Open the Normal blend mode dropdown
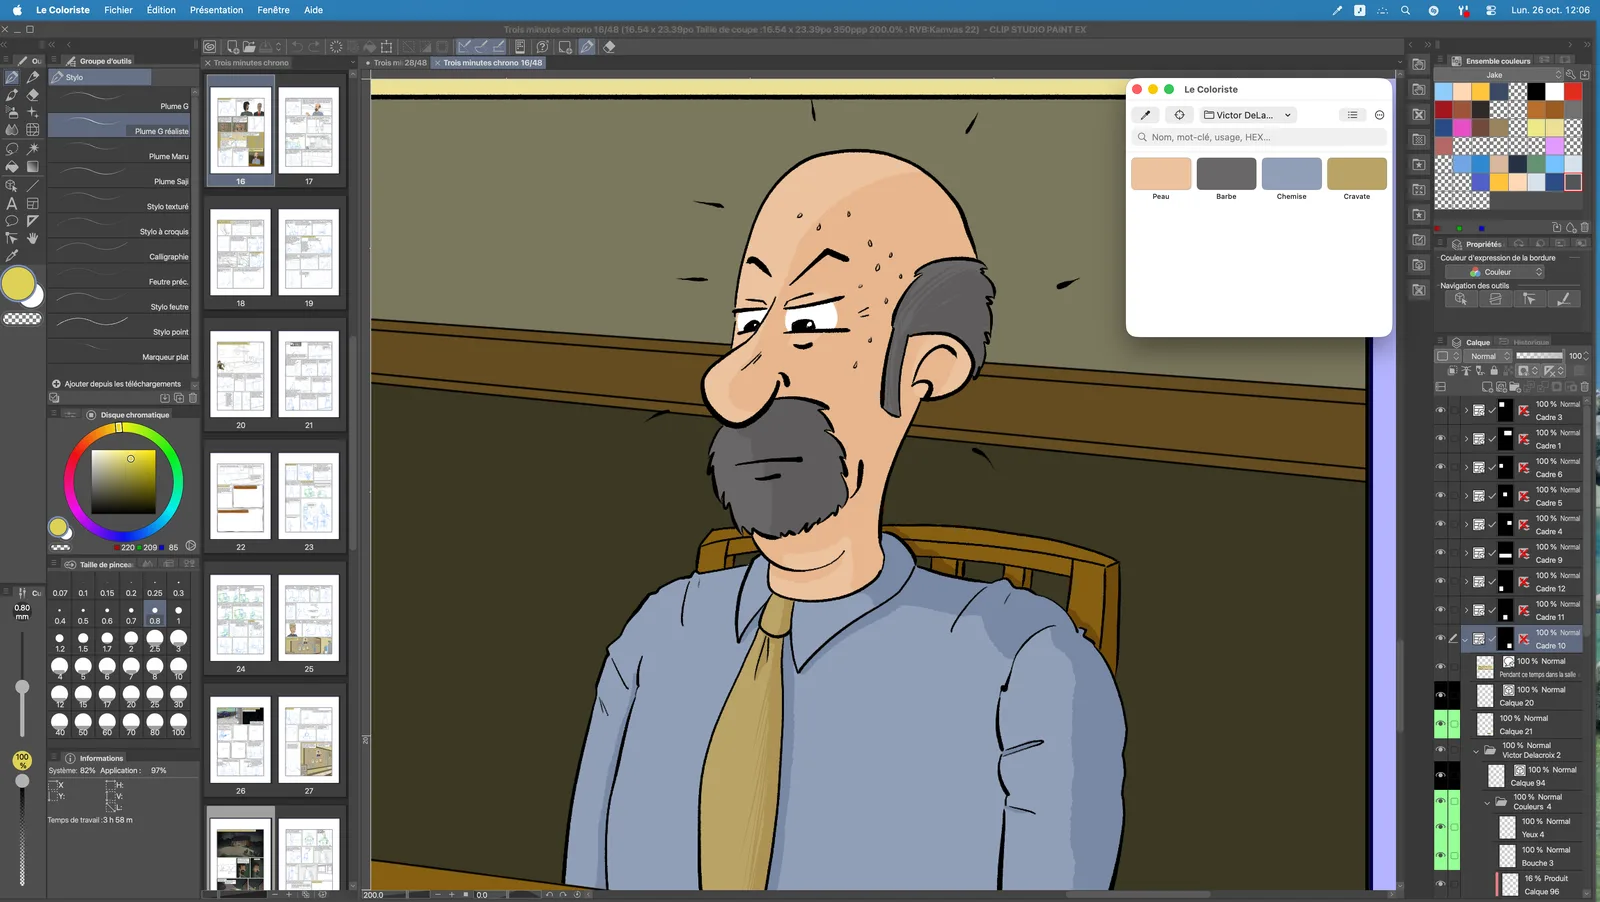Viewport: 1600px width, 902px height. tap(1489, 356)
